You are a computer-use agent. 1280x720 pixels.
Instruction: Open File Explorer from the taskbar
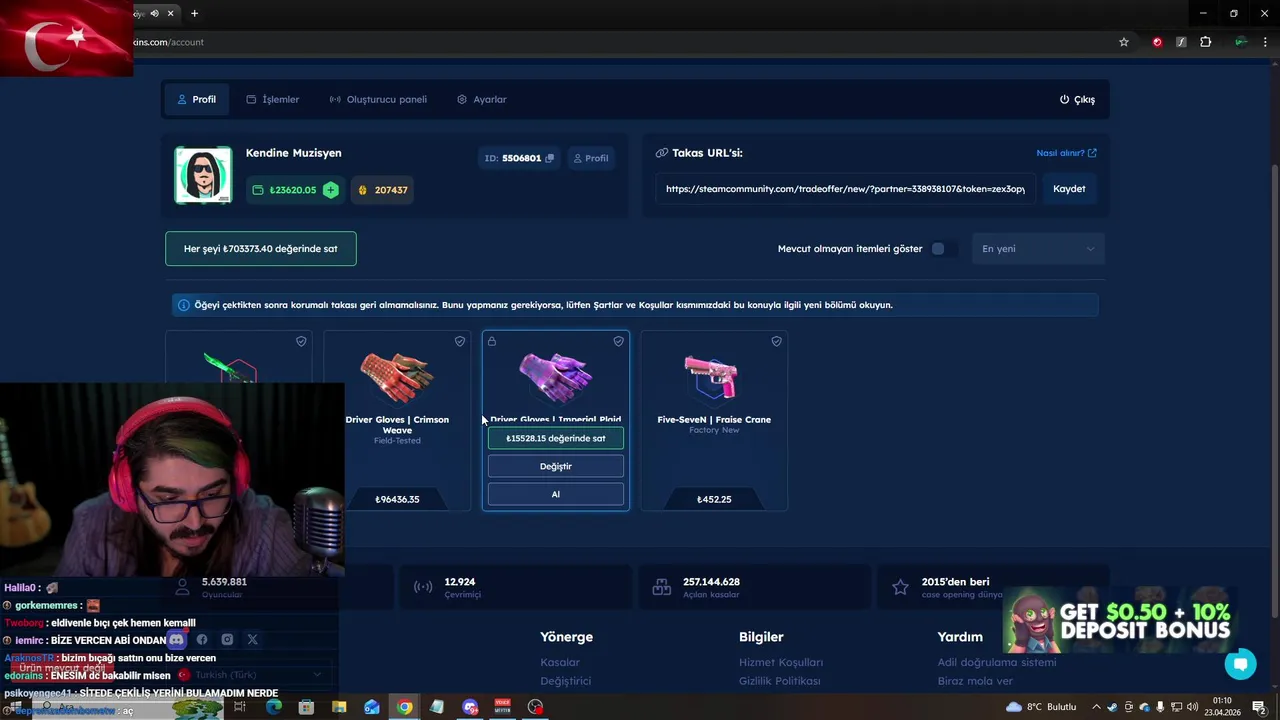[339, 707]
